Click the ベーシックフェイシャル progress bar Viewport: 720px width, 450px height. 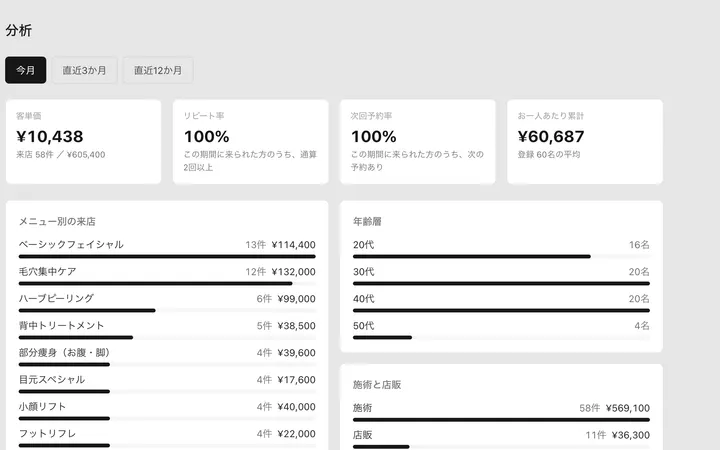pyautogui.click(x=167, y=256)
